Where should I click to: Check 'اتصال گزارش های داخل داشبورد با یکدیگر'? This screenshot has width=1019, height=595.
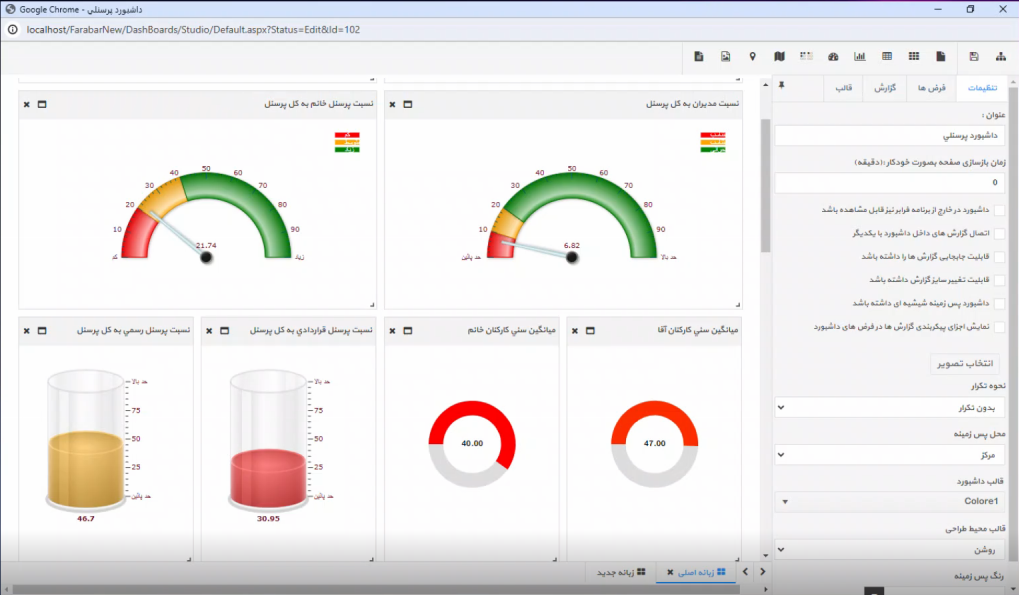pos(1000,233)
